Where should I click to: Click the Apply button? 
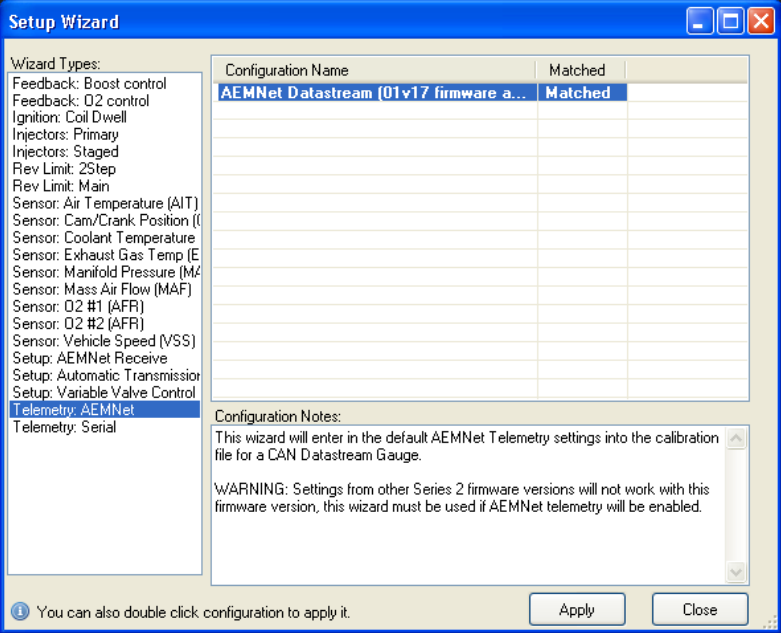coord(577,609)
